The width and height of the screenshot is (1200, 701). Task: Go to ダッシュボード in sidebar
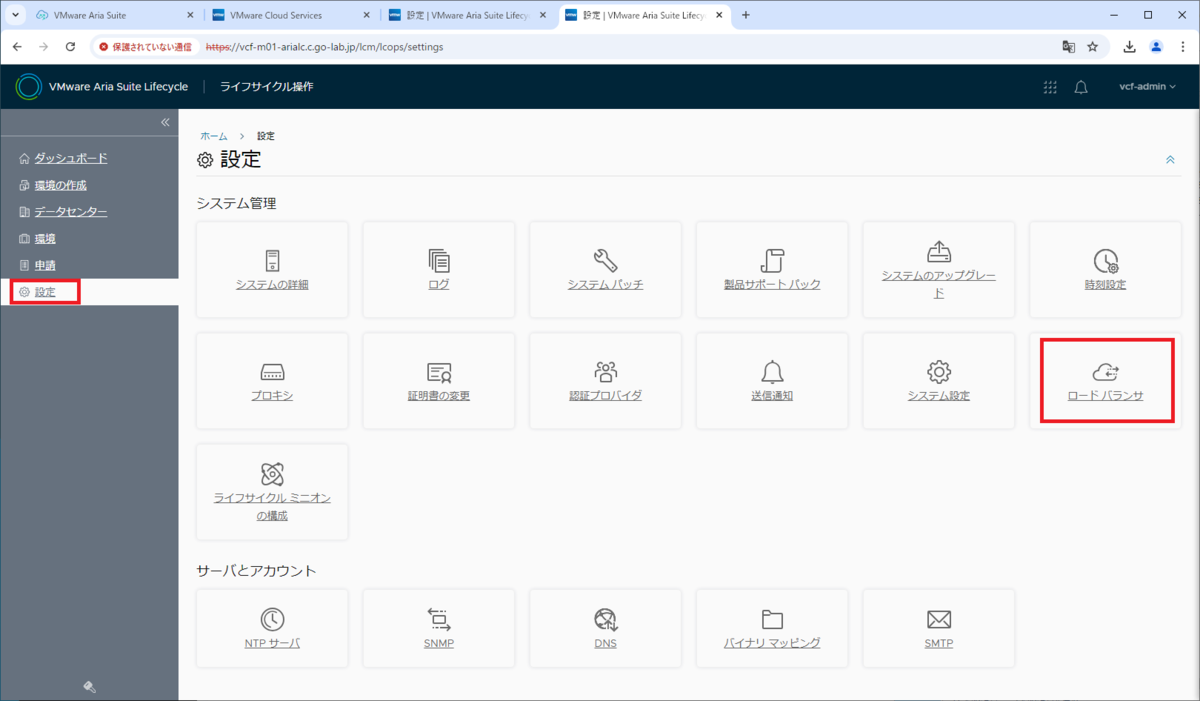point(70,158)
